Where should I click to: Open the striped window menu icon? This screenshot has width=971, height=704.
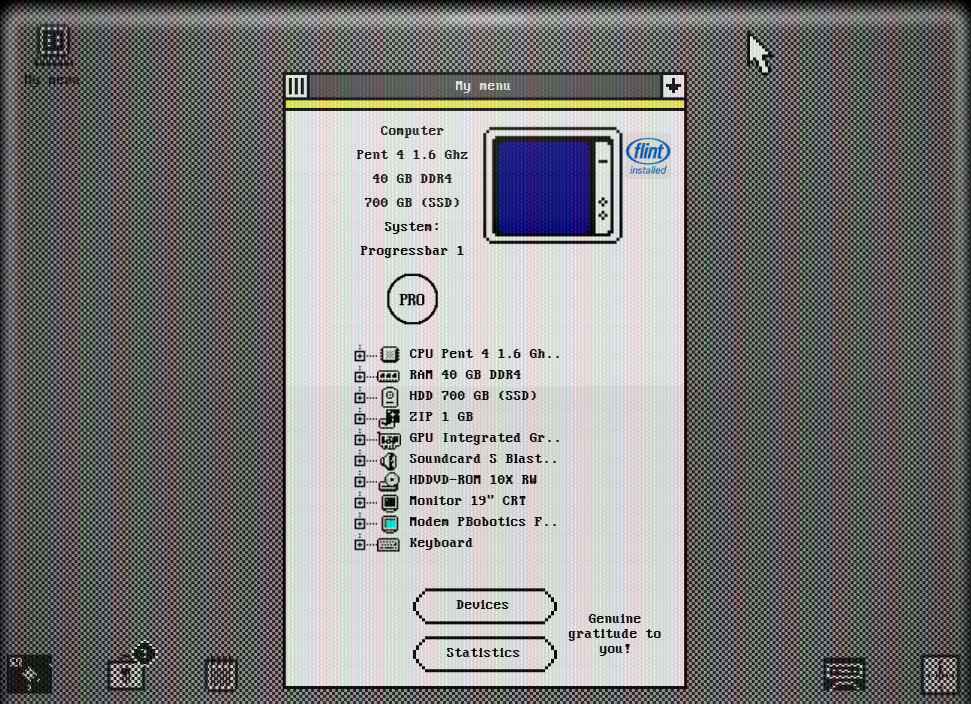[x=296, y=86]
